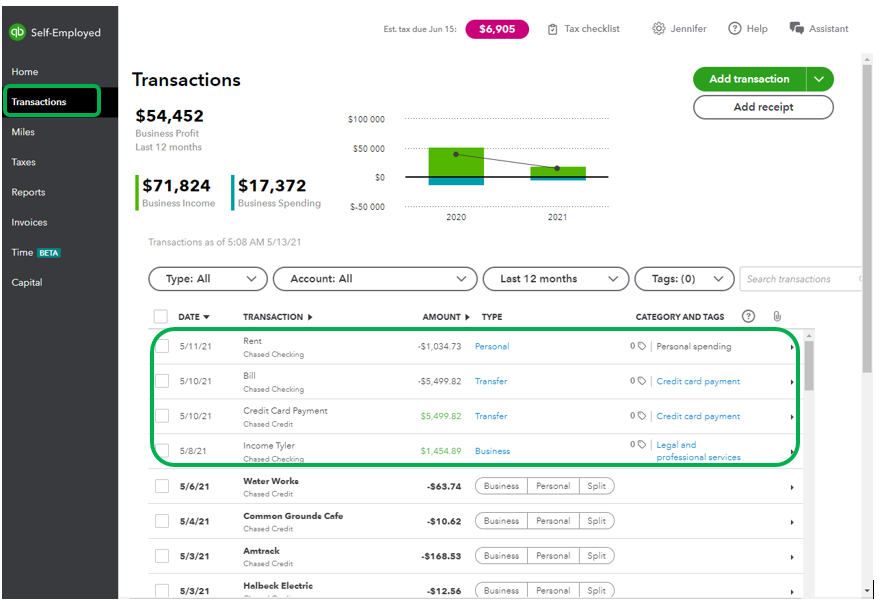Click the help icon beside Category and Tags
The width and height of the screenshot is (884, 601).
pos(748,316)
